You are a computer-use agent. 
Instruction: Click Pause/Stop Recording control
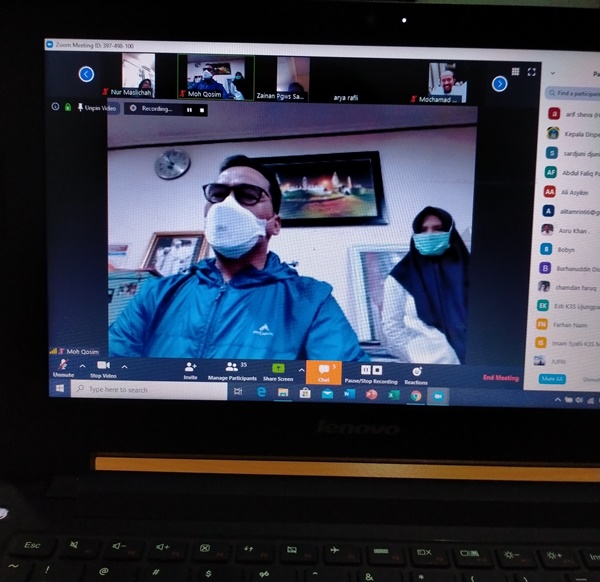click(x=370, y=371)
